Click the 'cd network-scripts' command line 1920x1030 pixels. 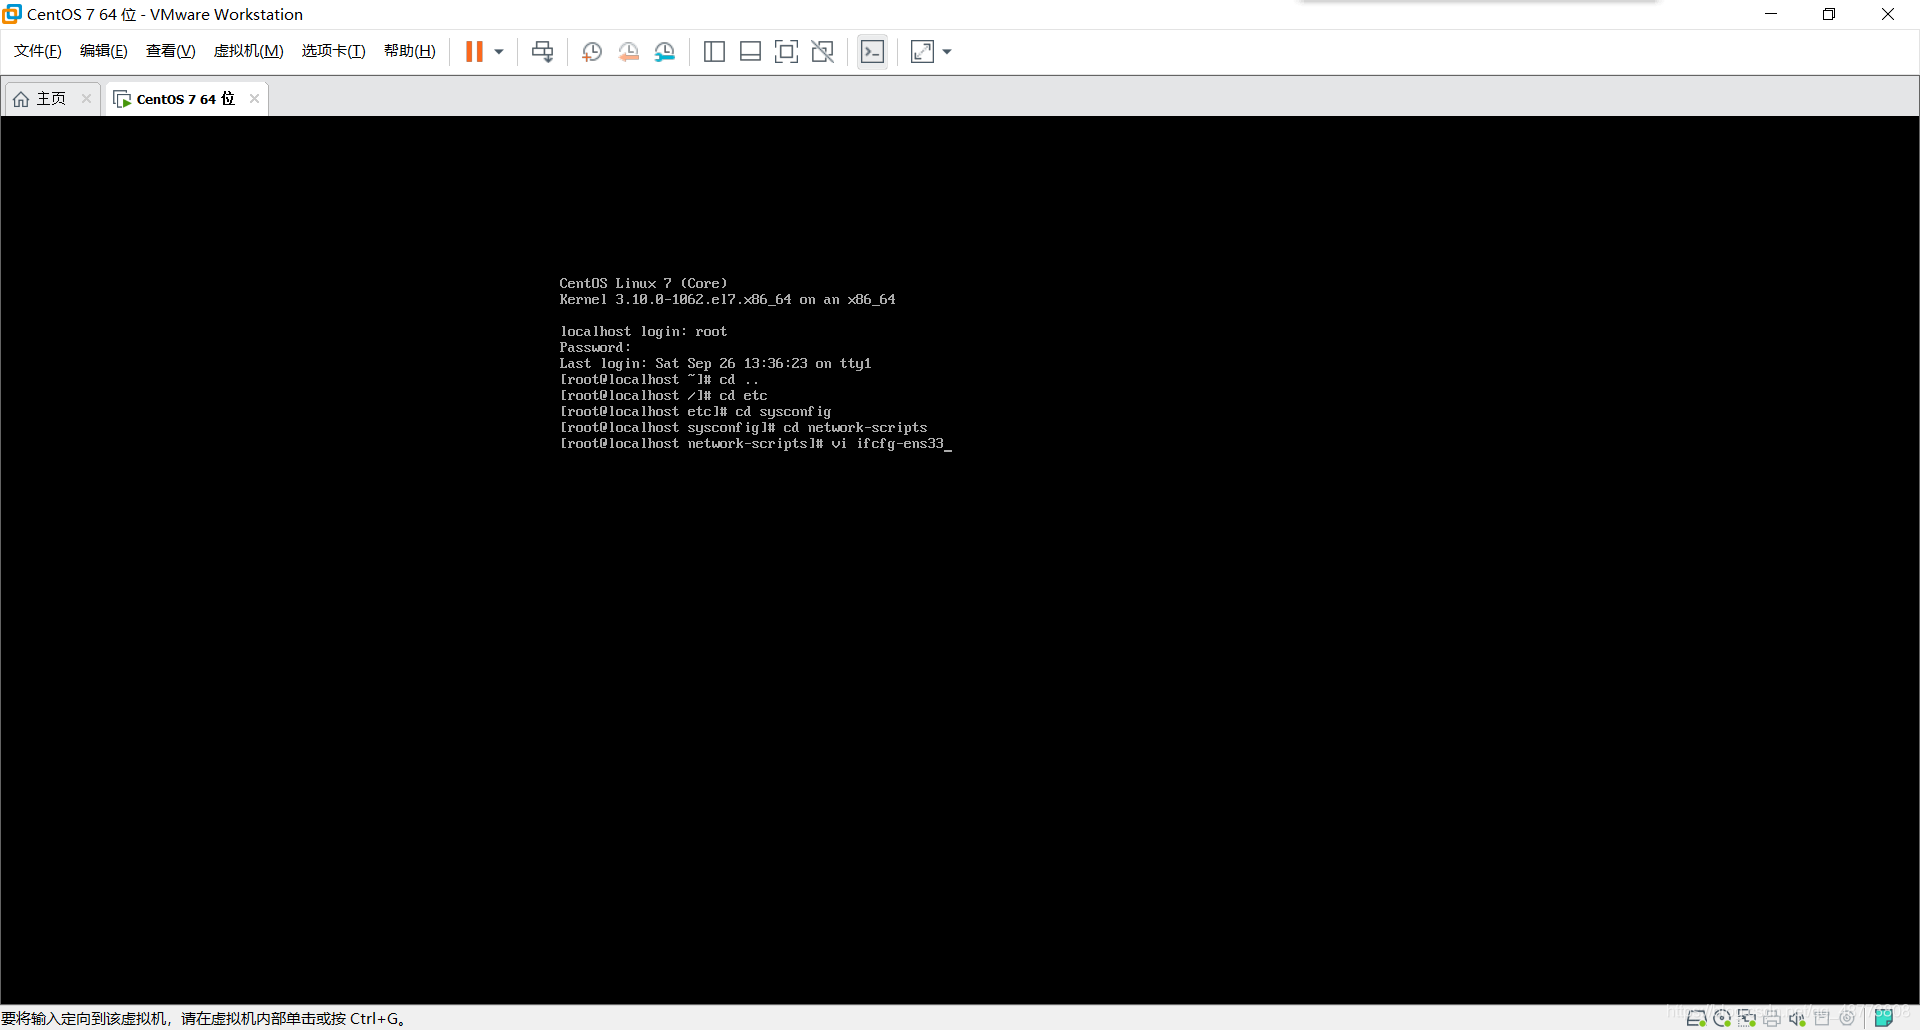[x=744, y=428]
